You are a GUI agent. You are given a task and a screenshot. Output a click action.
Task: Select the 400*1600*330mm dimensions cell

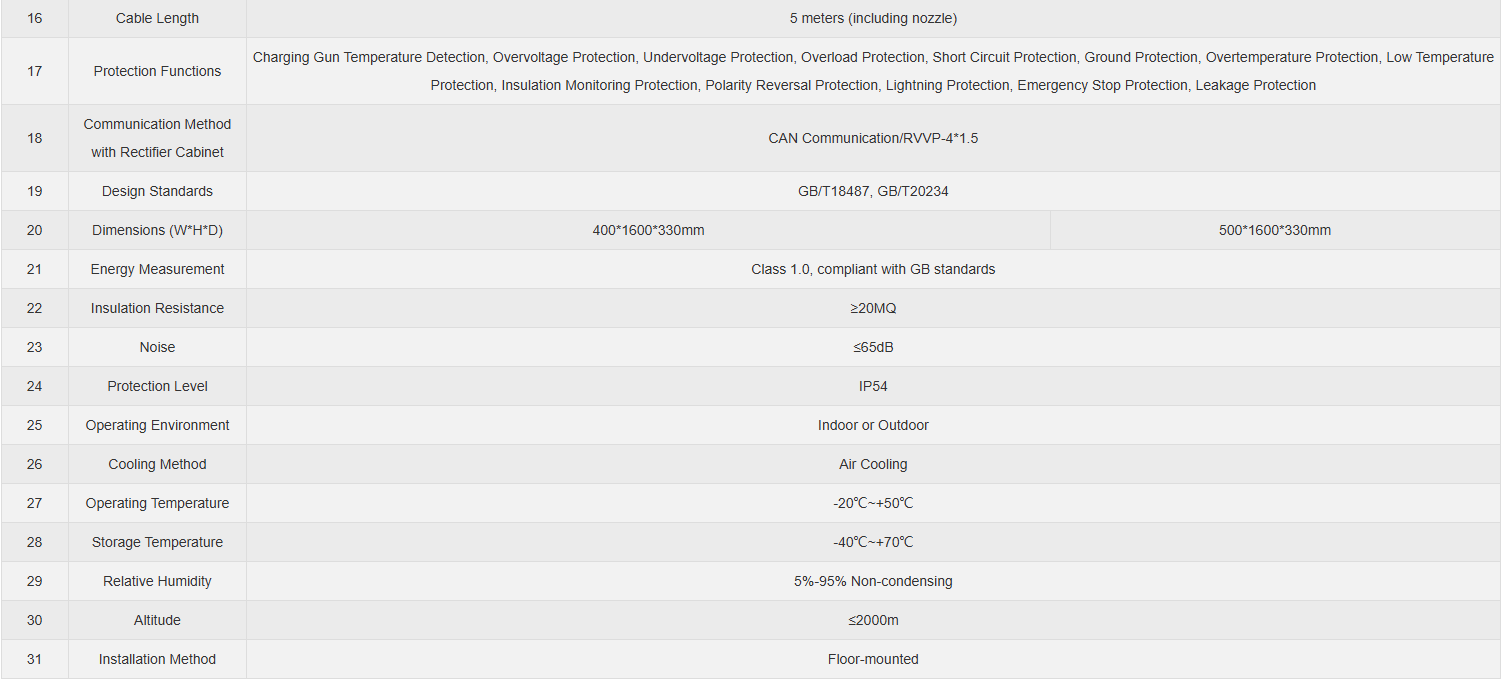[x=648, y=230]
